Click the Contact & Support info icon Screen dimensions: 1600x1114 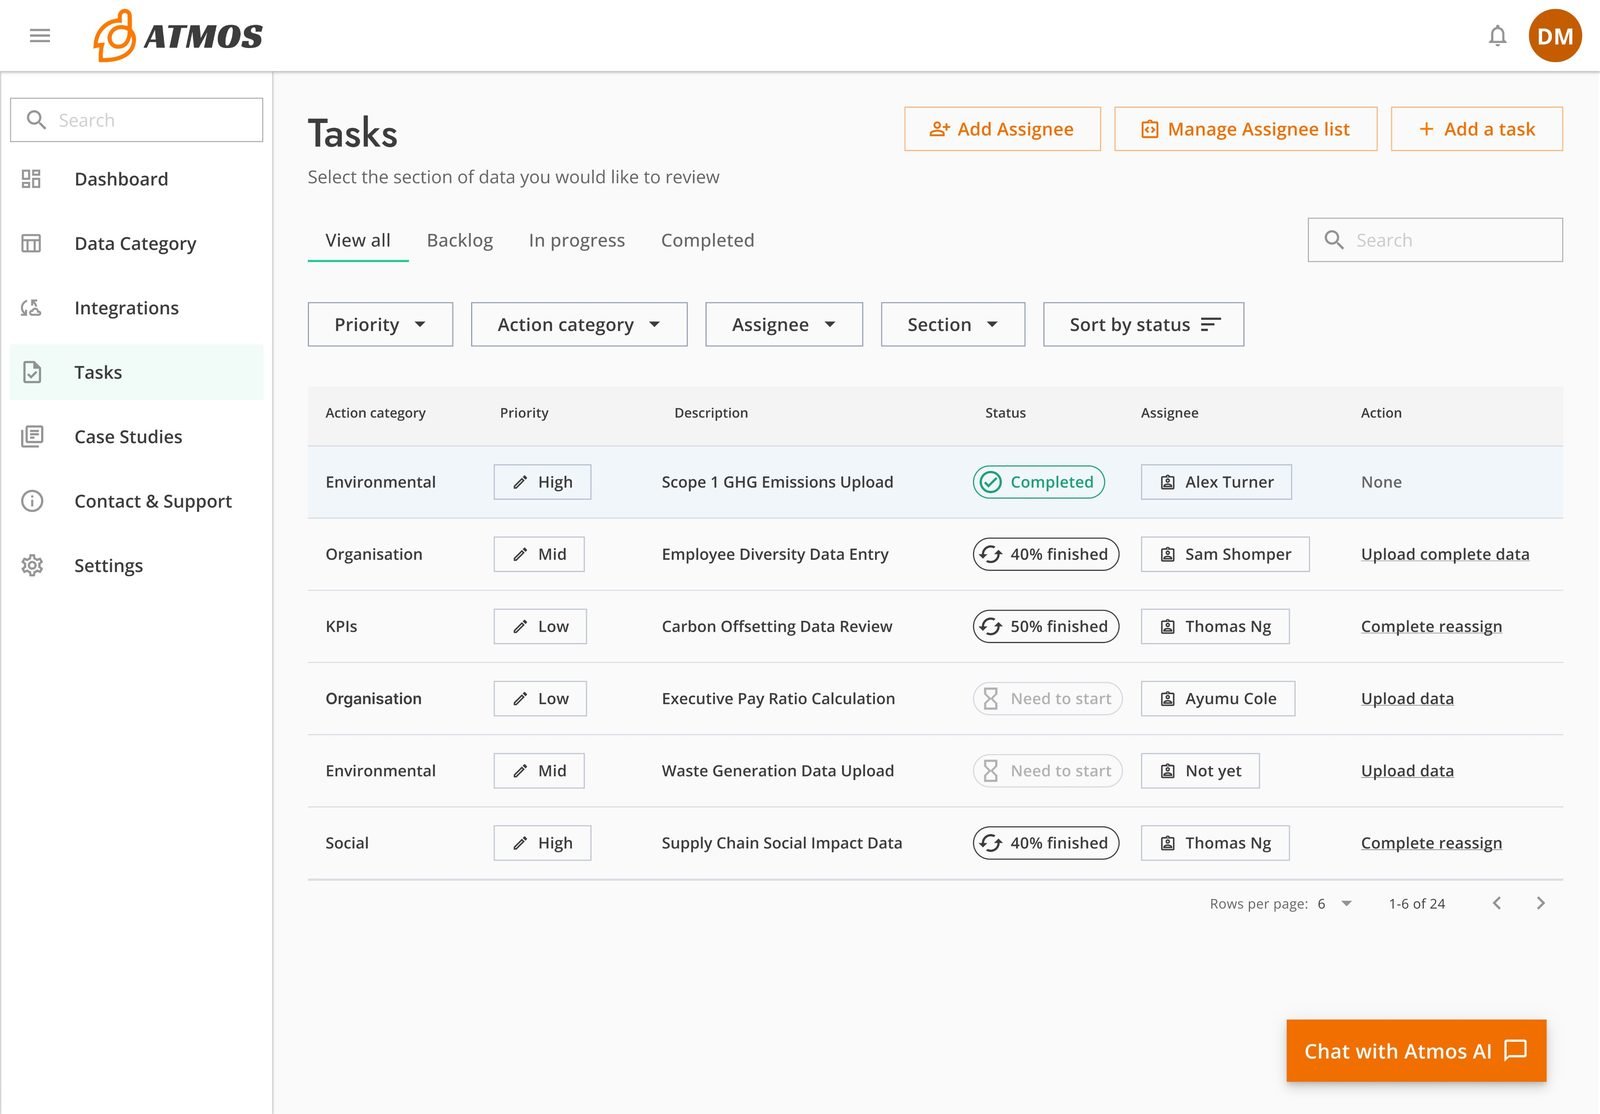tap(32, 501)
